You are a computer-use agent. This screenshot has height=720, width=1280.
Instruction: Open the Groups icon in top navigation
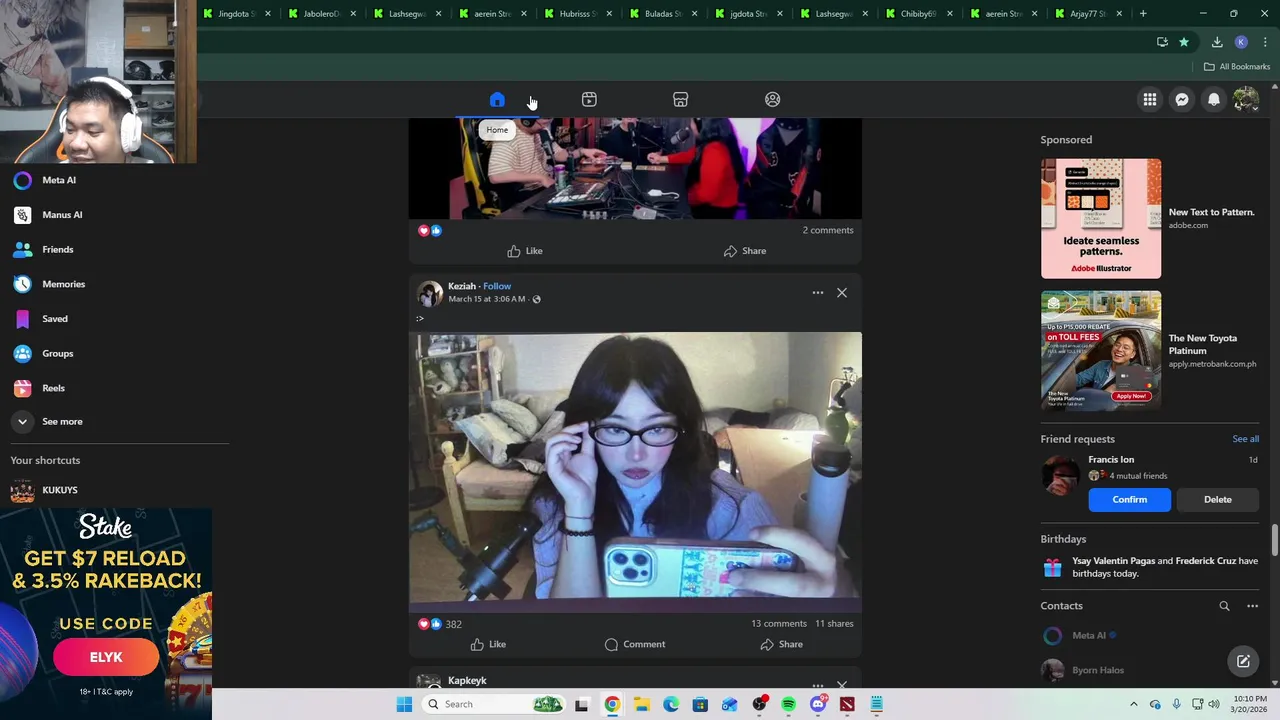coord(772,100)
